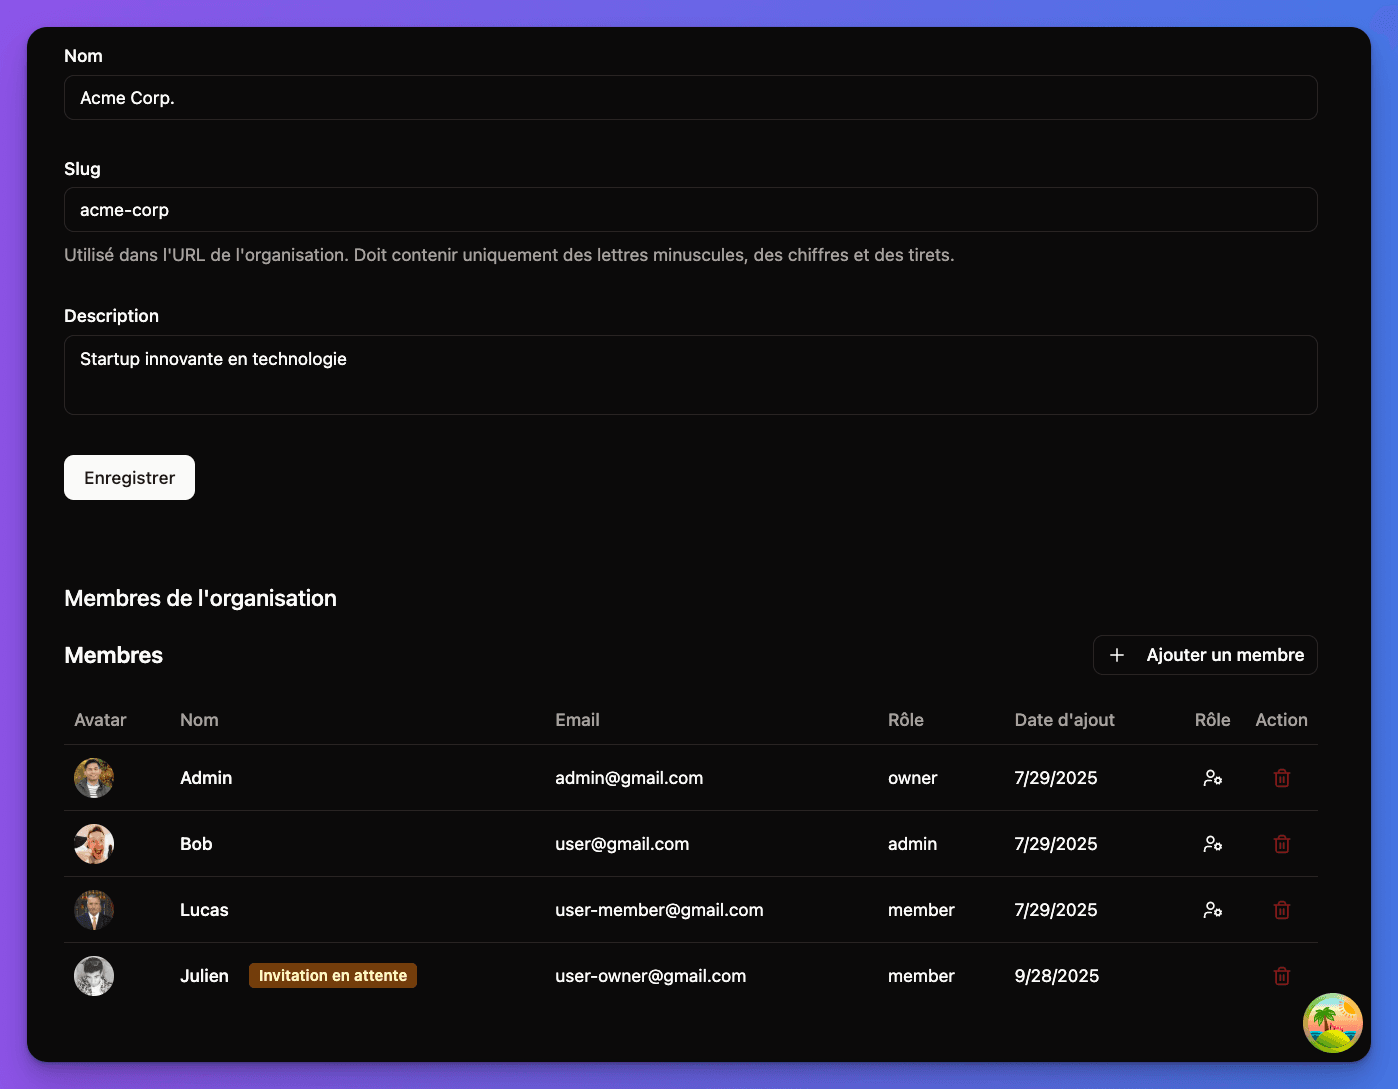Select Julien's avatar image
Viewport: 1398px width, 1089px height.
(x=93, y=976)
